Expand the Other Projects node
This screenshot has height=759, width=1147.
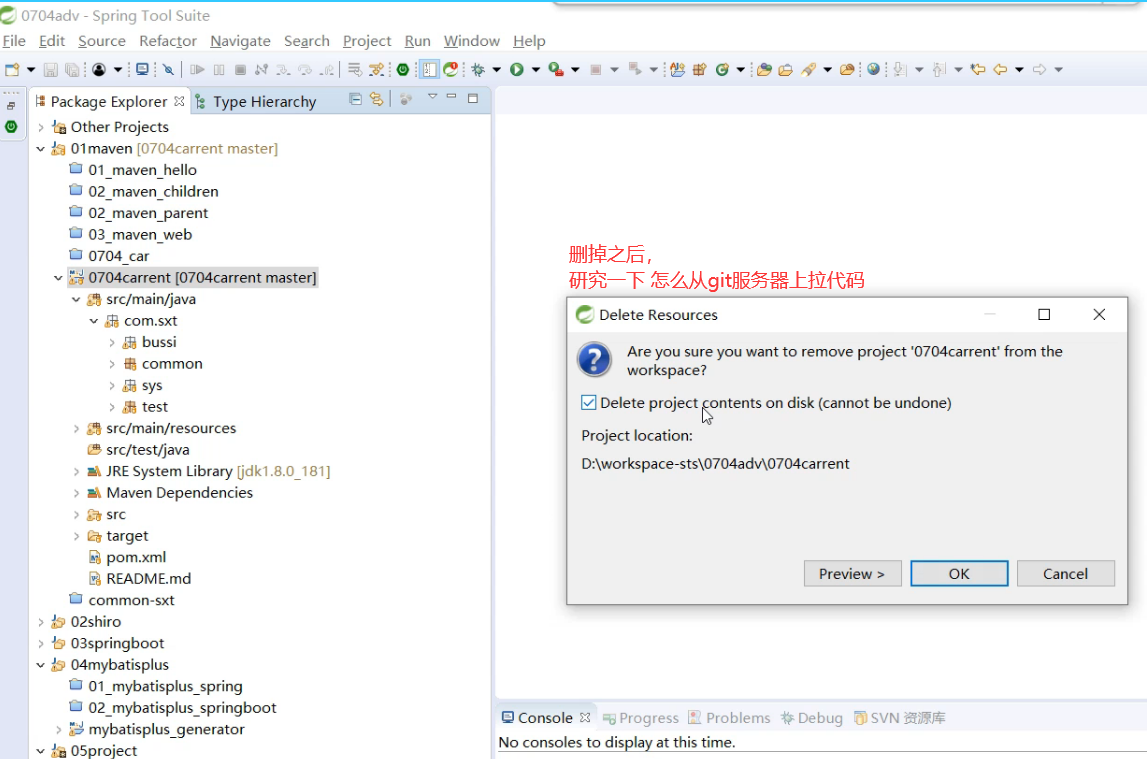click(x=41, y=127)
